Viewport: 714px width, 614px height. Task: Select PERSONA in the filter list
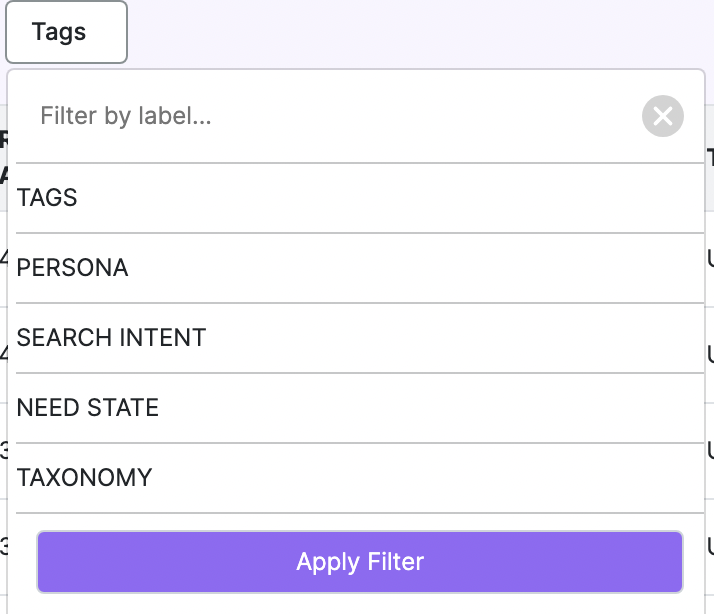[360, 268]
